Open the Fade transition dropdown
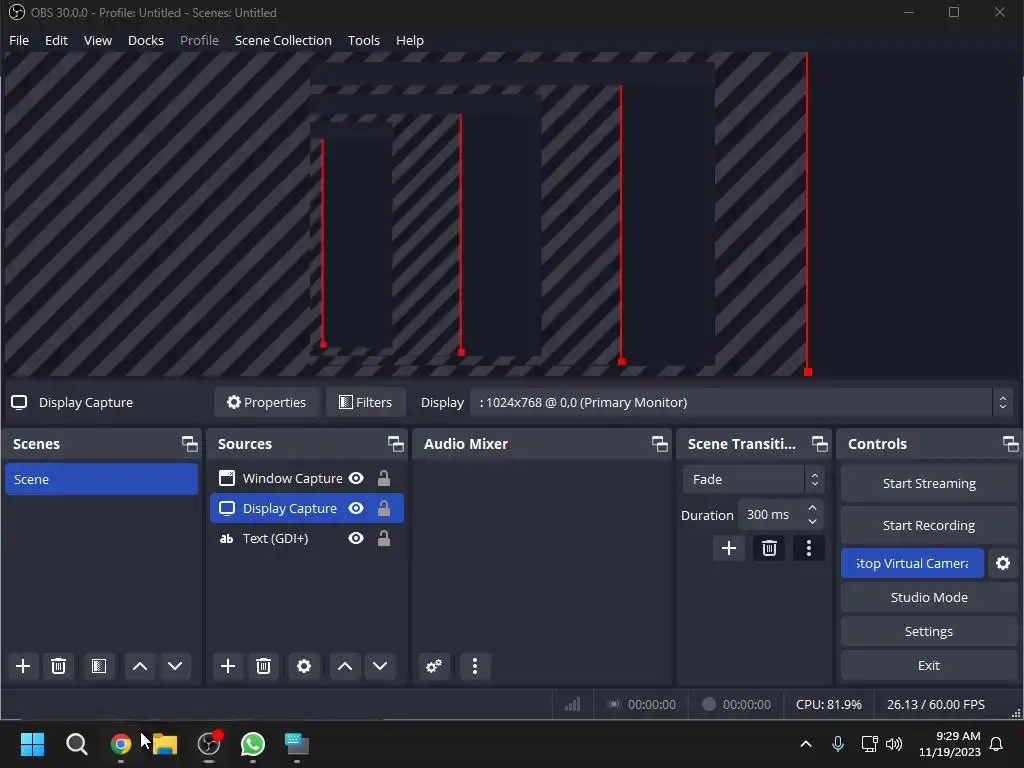The height and width of the screenshot is (768, 1024). click(754, 479)
